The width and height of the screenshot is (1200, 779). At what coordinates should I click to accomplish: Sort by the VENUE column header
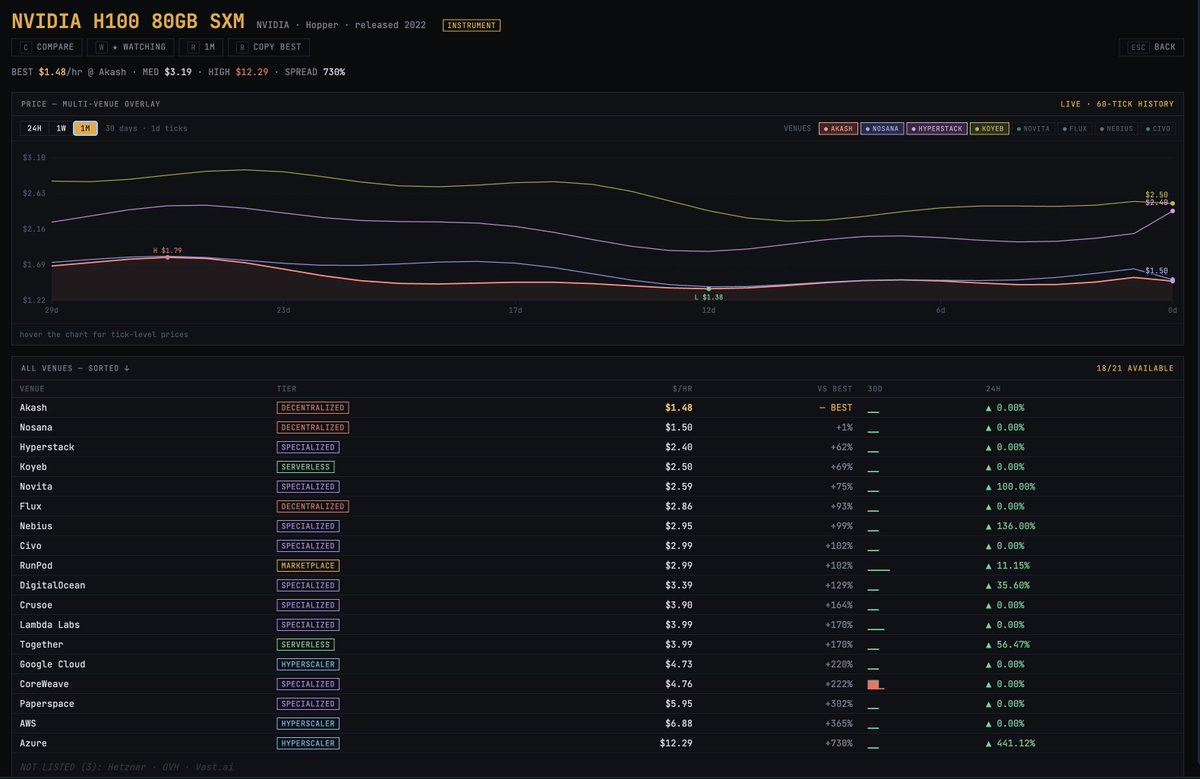32,388
